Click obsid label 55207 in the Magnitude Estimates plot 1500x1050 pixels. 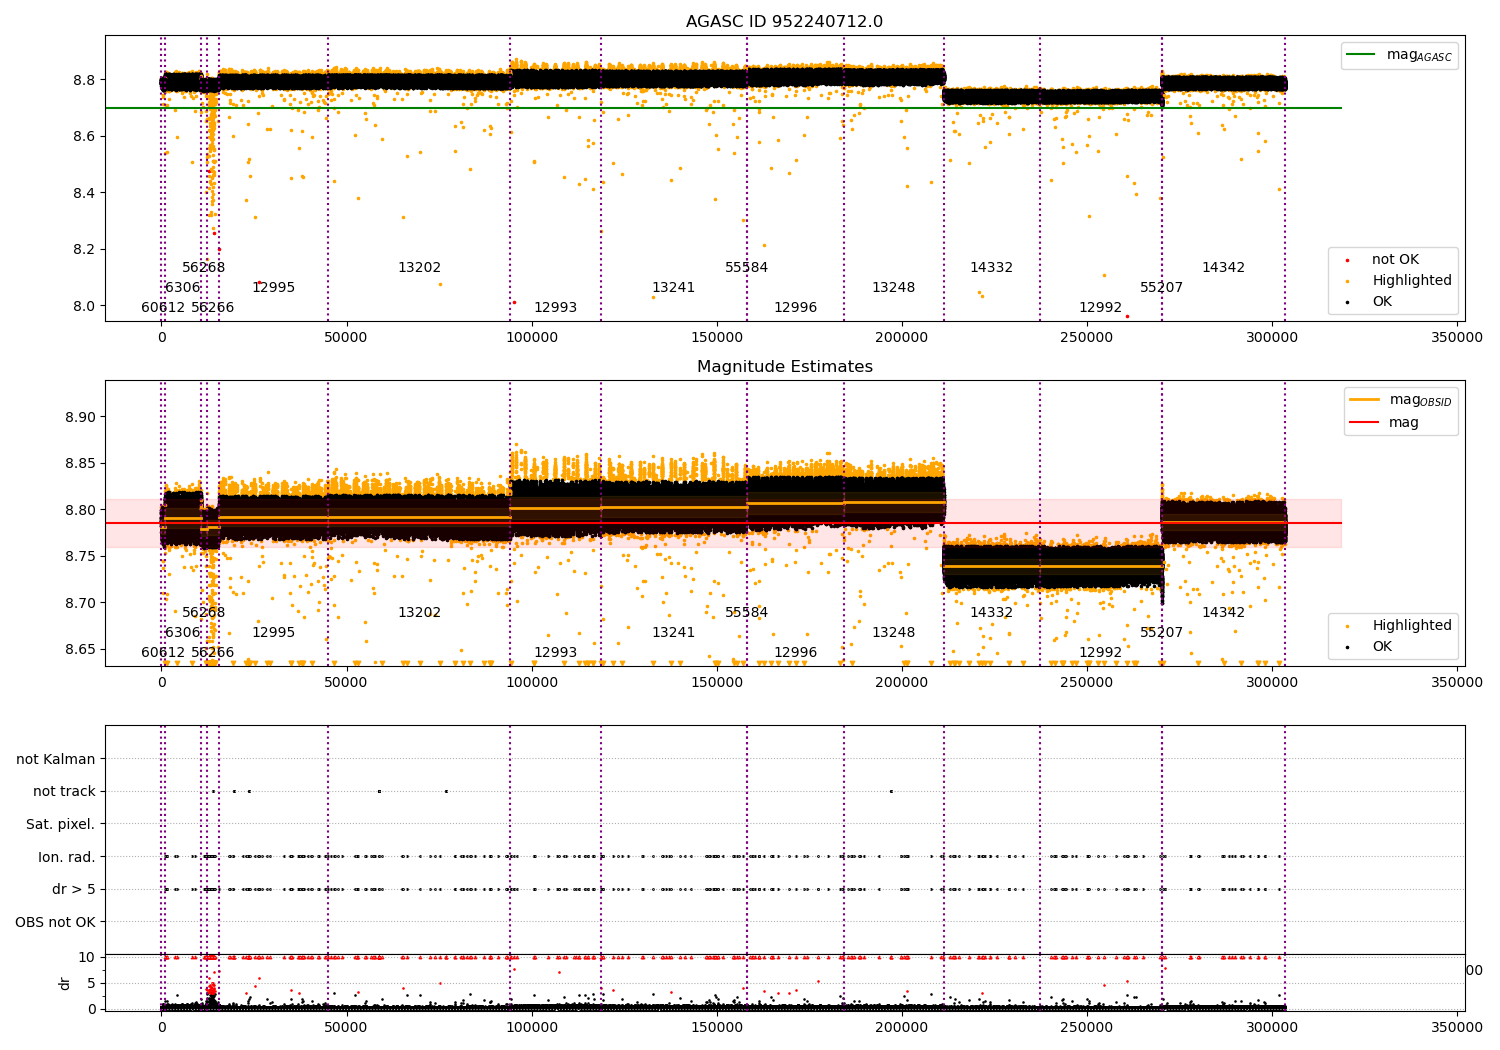pos(1162,633)
